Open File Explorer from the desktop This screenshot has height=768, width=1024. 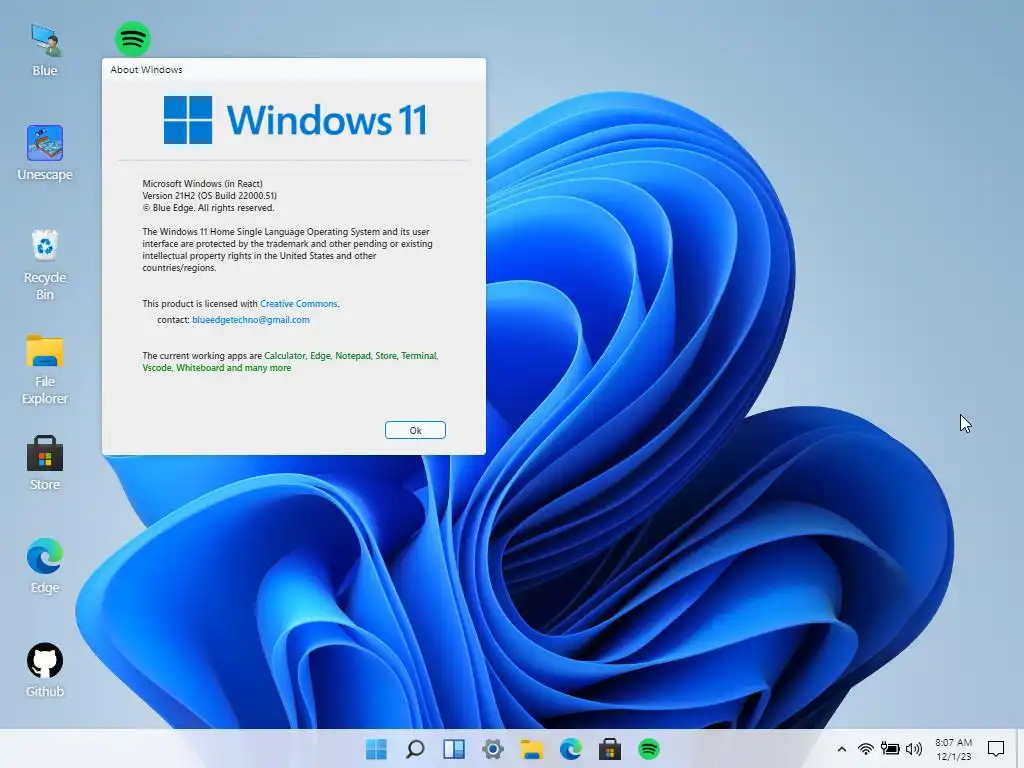44,370
